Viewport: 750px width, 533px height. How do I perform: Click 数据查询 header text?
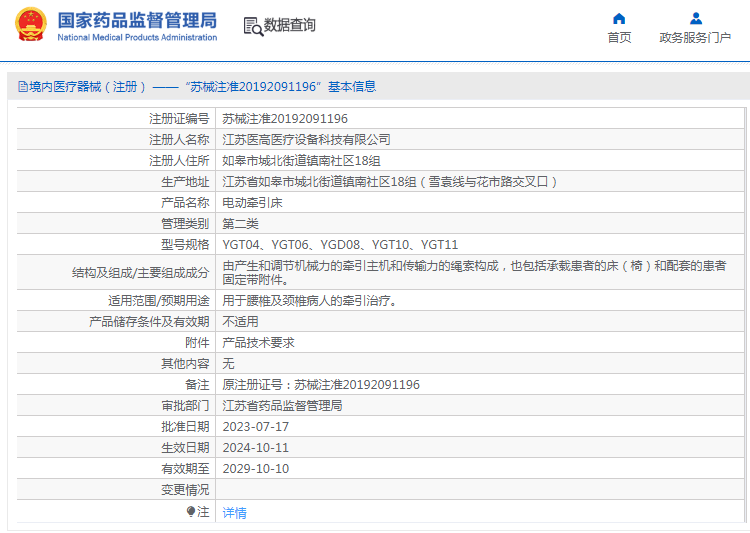[289, 25]
